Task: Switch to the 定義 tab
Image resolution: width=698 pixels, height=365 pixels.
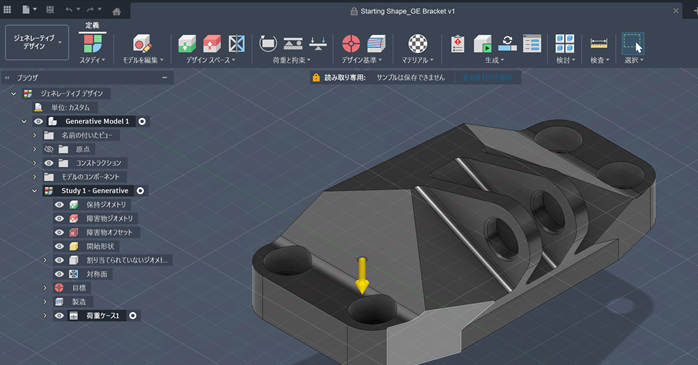Action: click(92, 25)
